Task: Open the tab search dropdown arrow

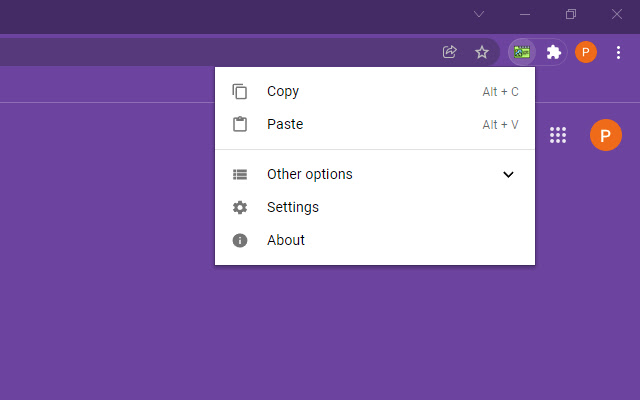Action: (x=479, y=14)
